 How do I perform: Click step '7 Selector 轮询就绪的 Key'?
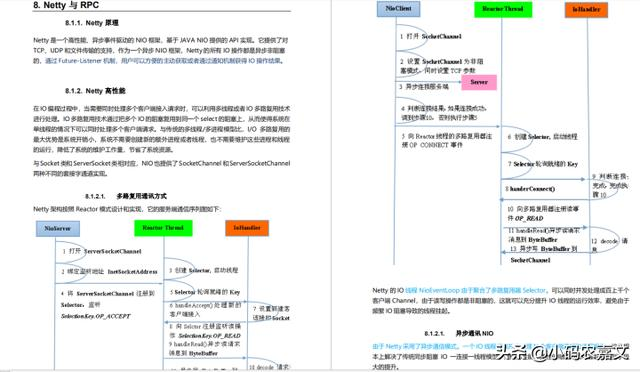tap(543, 164)
